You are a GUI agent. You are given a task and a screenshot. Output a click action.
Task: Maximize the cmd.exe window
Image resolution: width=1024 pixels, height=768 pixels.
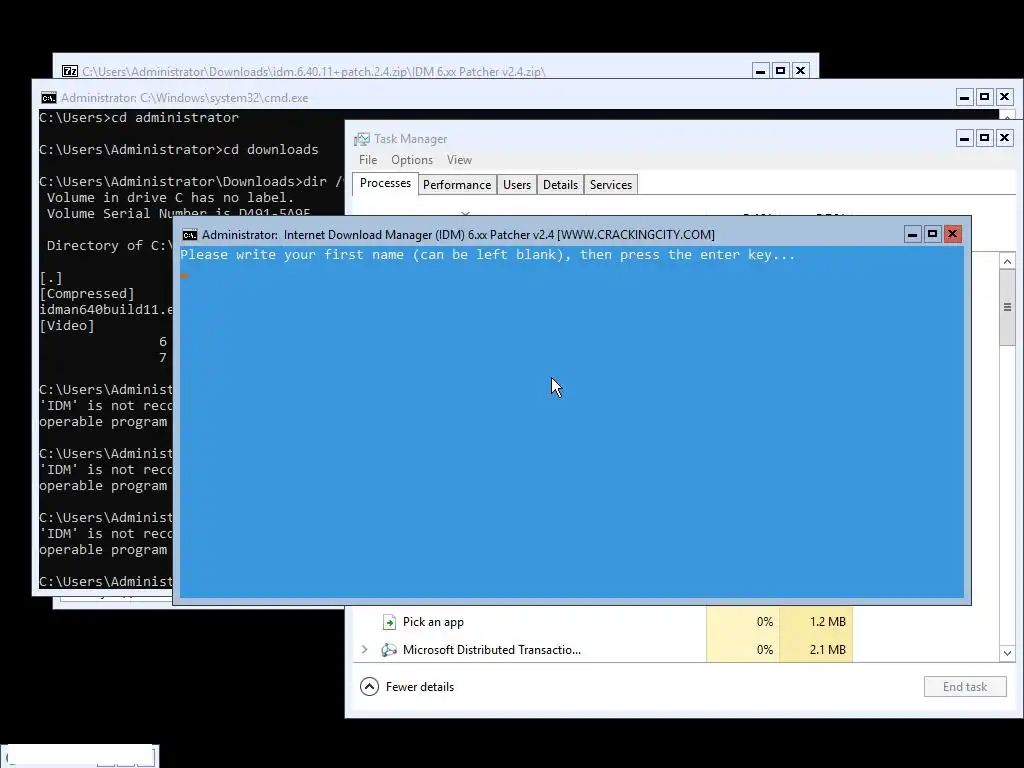pos(985,97)
